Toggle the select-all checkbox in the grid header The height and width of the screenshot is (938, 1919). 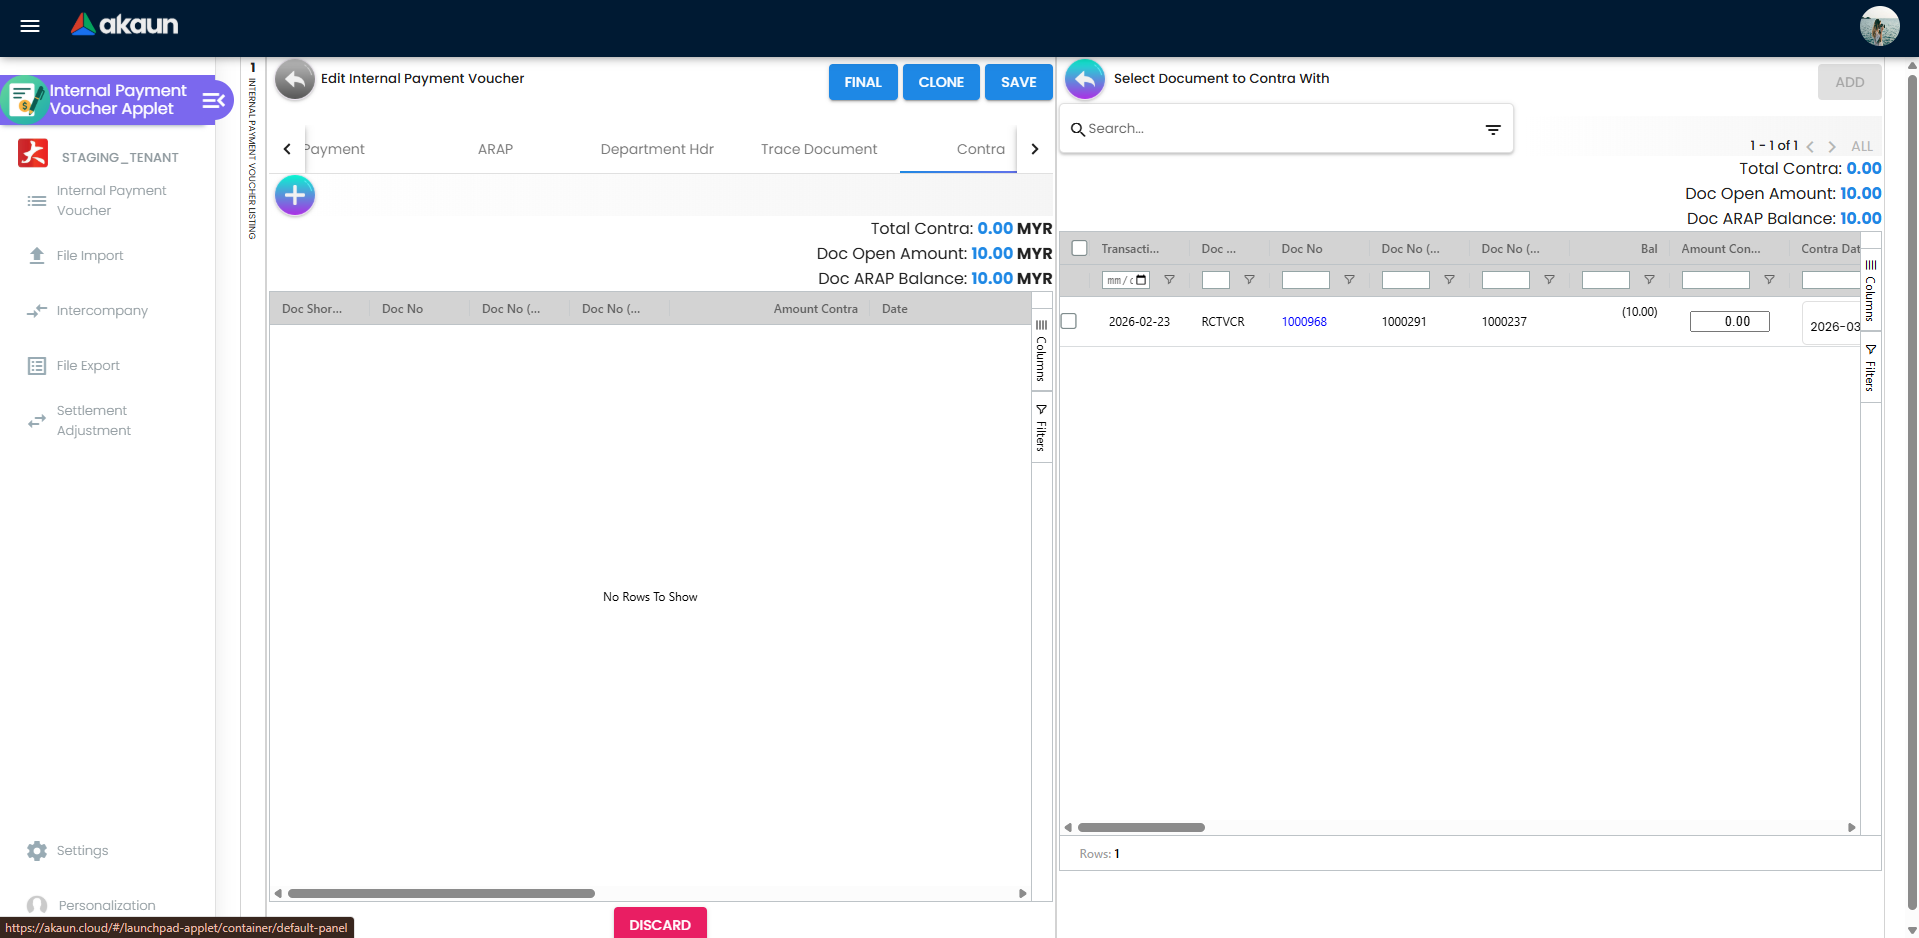pyautogui.click(x=1080, y=247)
